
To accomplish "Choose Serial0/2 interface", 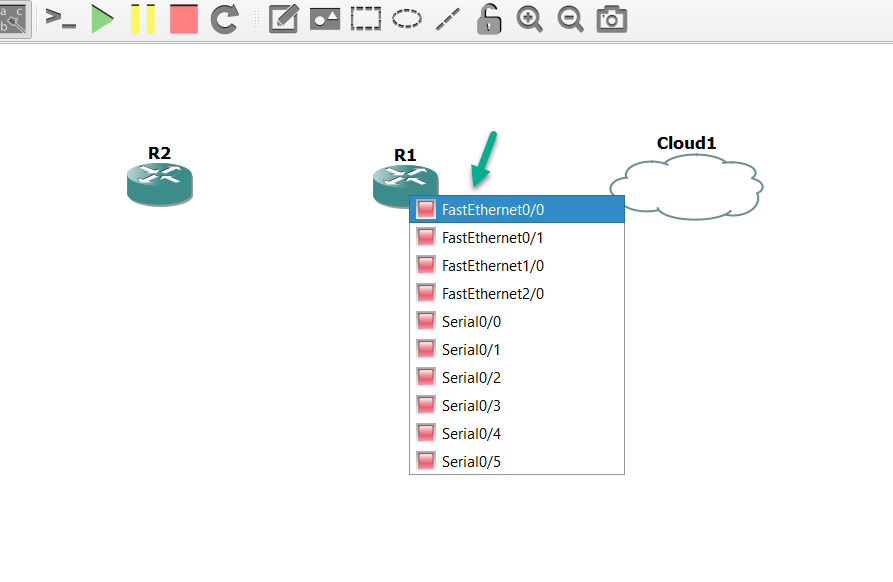I will click(x=517, y=377).
